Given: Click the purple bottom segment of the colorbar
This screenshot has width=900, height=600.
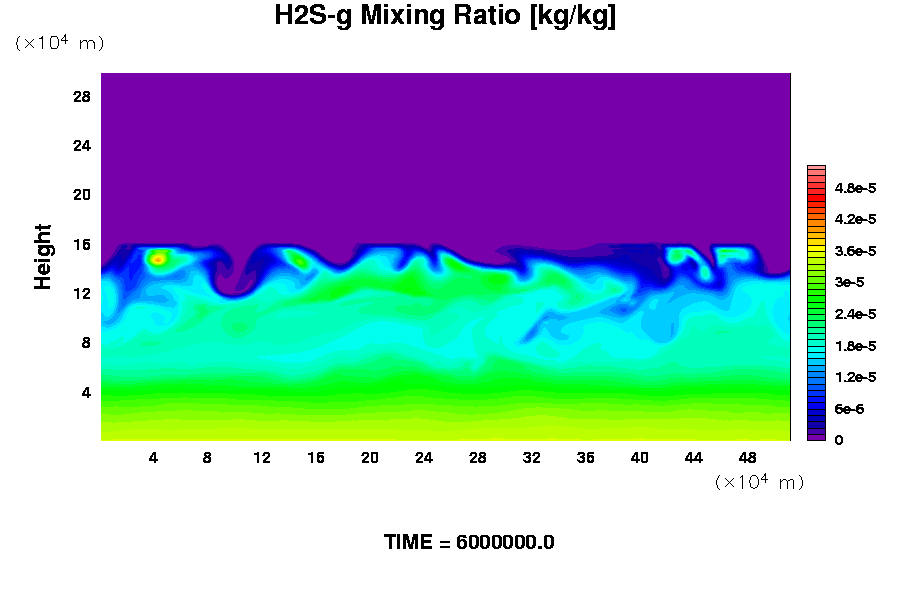Looking at the screenshot, I should (x=816, y=435).
